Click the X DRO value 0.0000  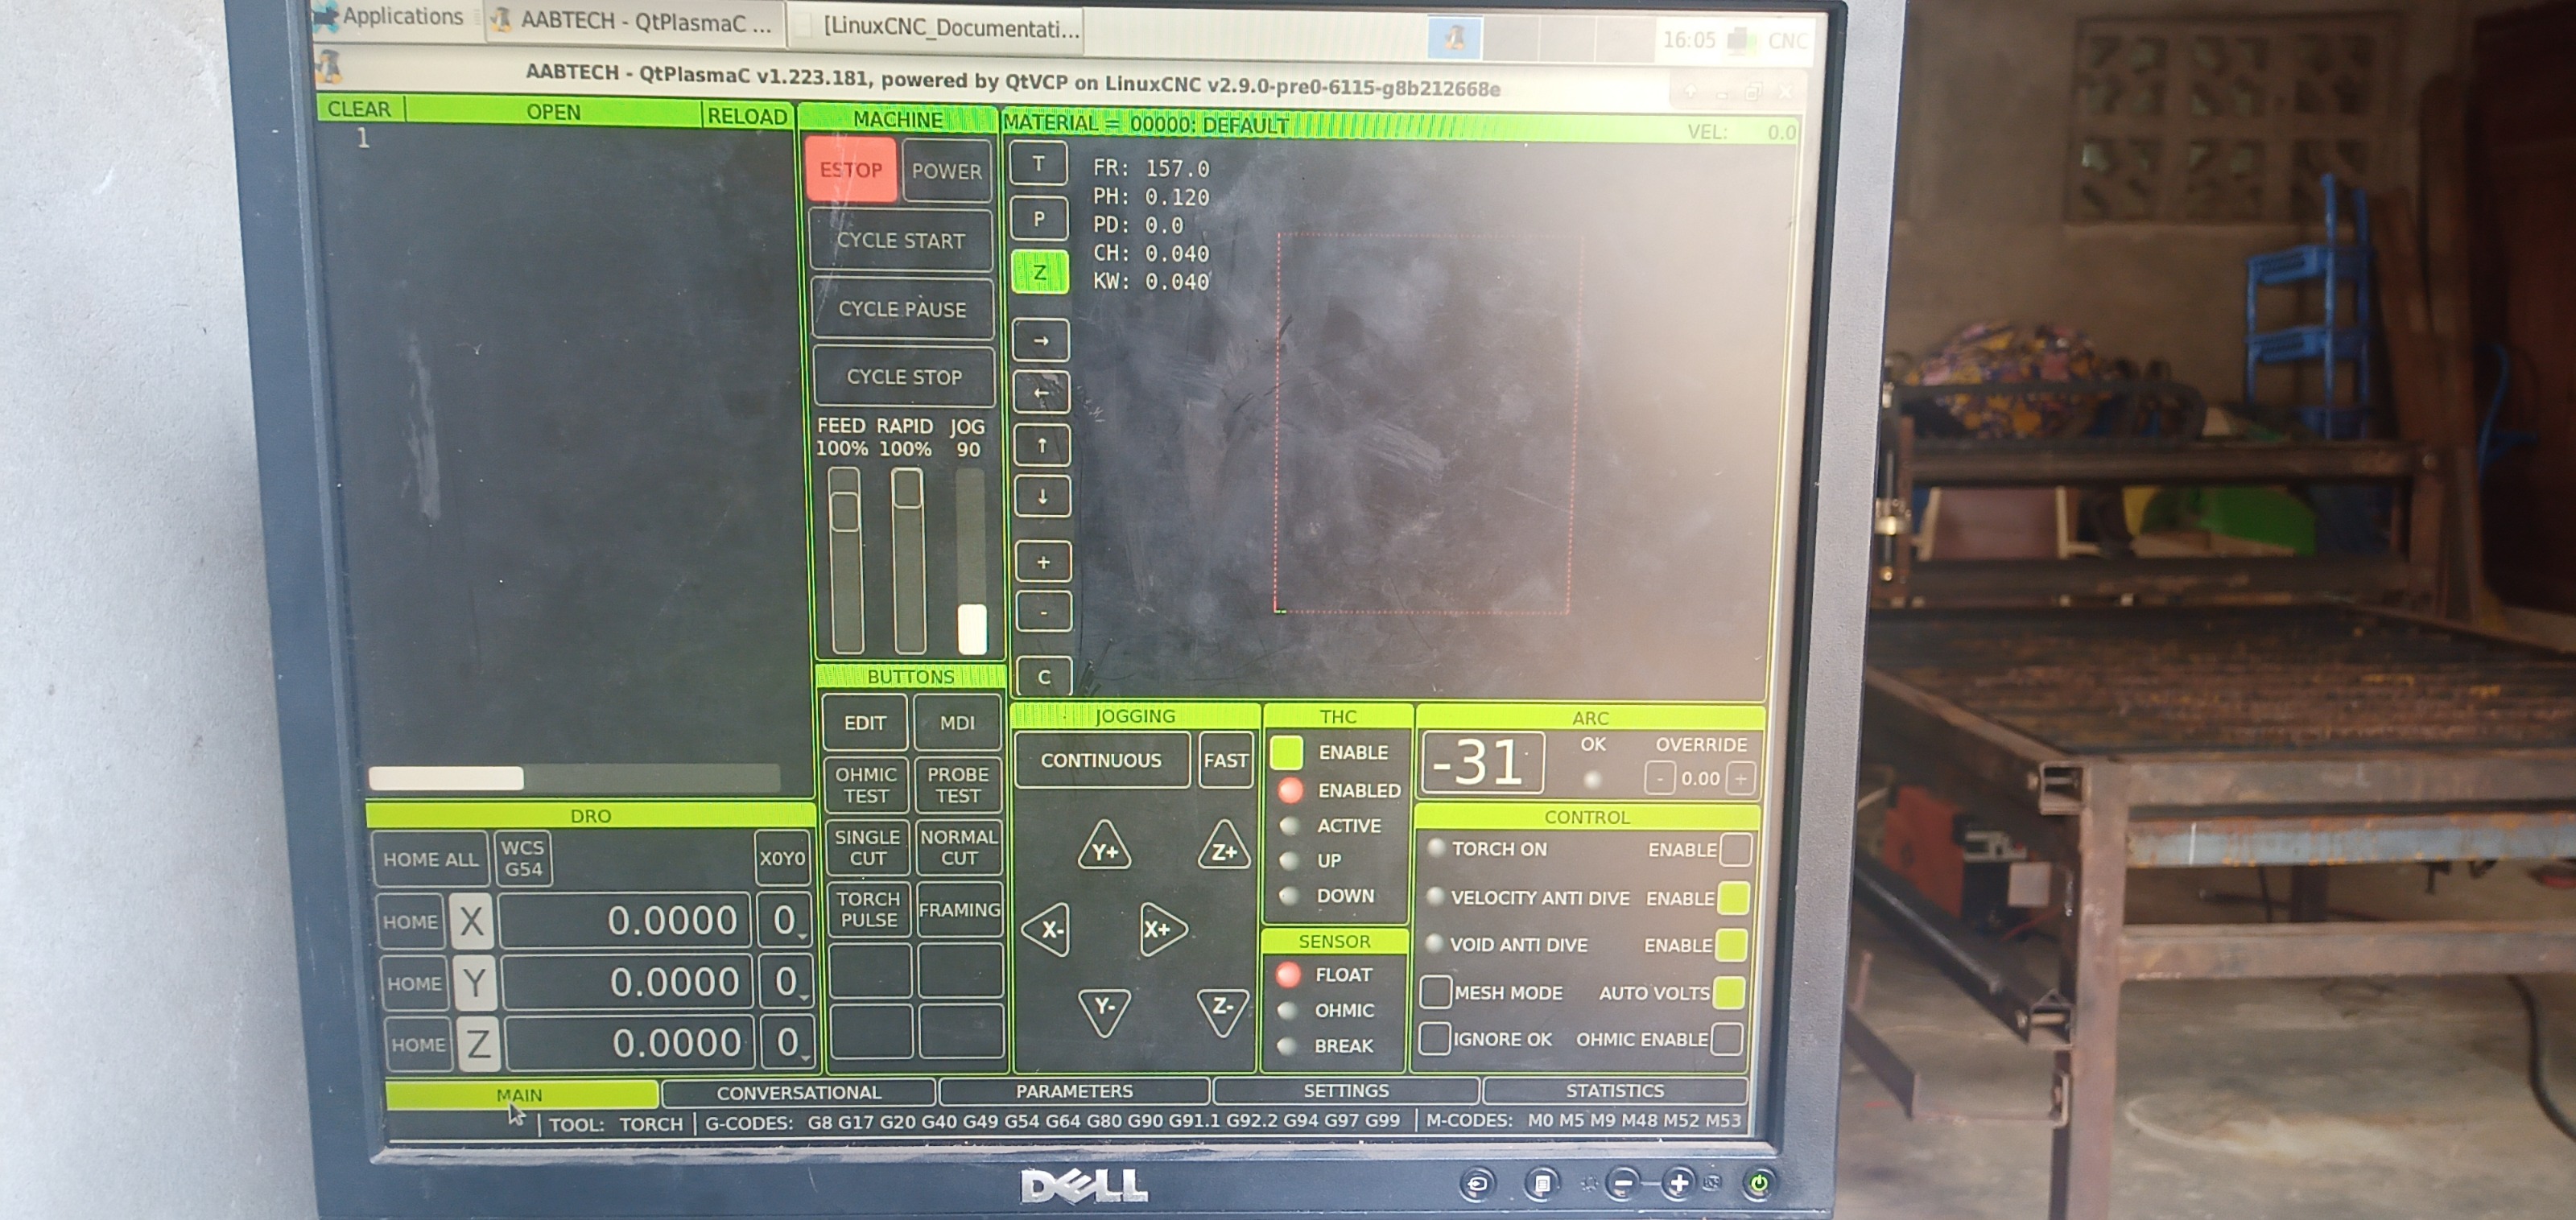625,920
